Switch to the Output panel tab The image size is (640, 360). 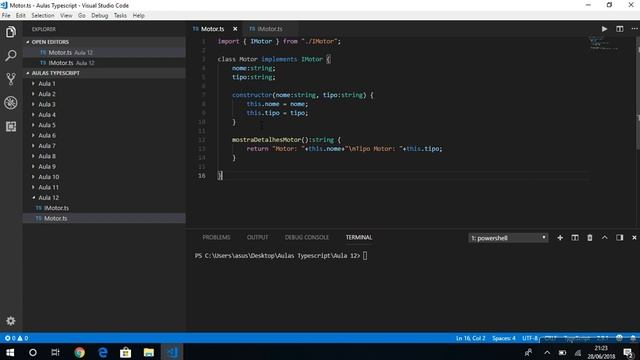[x=258, y=237]
